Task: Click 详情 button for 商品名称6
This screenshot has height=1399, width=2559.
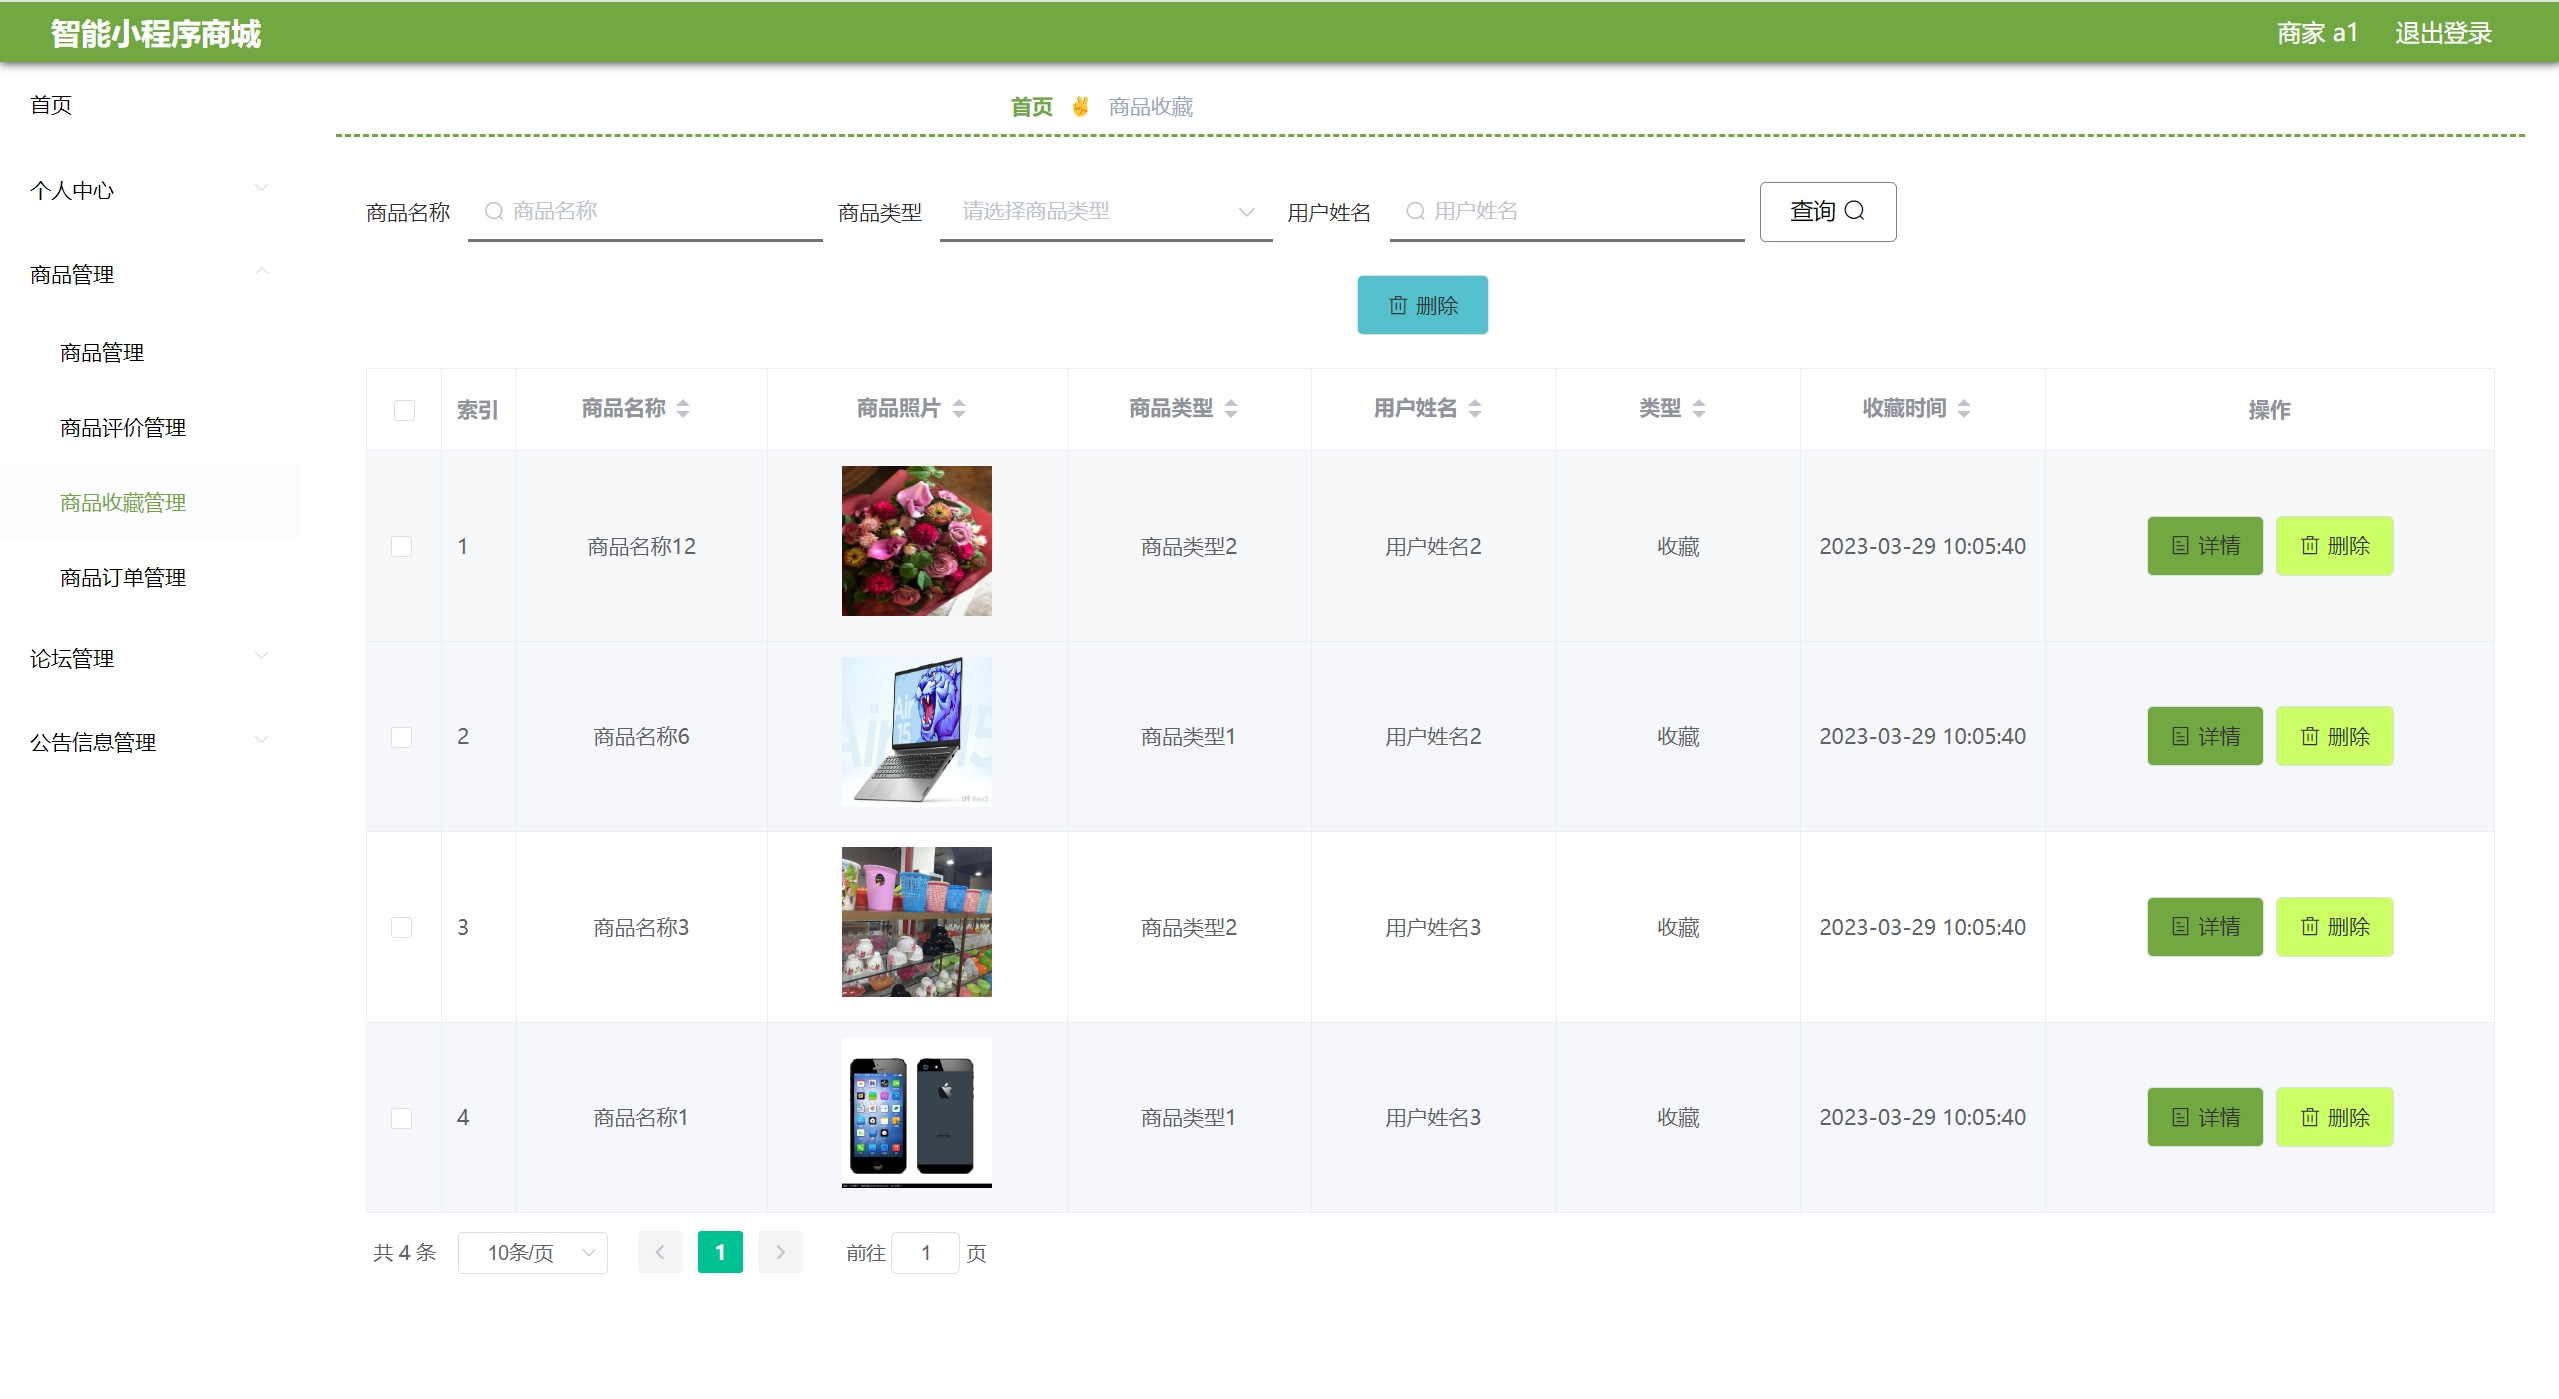Action: click(x=2204, y=736)
